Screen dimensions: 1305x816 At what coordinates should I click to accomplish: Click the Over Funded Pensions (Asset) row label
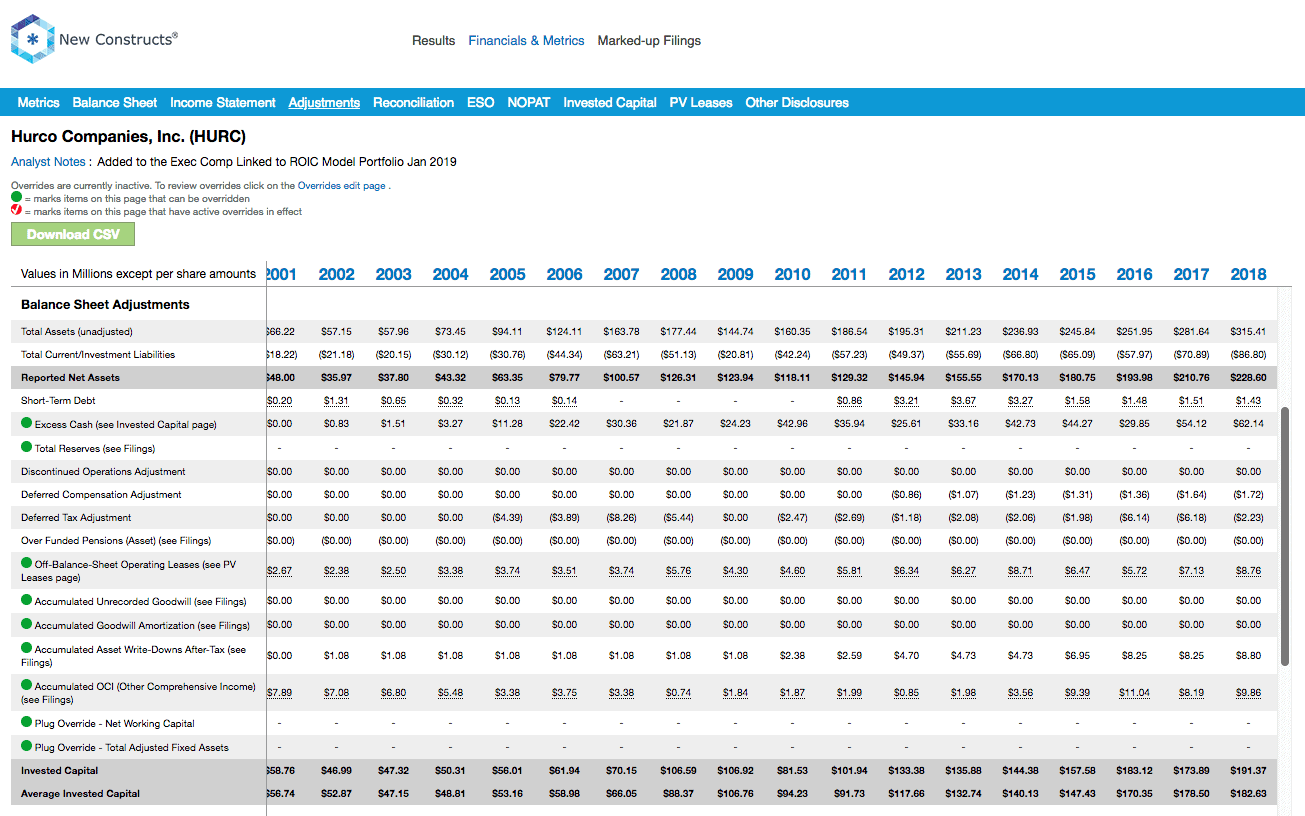tap(116, 540)
